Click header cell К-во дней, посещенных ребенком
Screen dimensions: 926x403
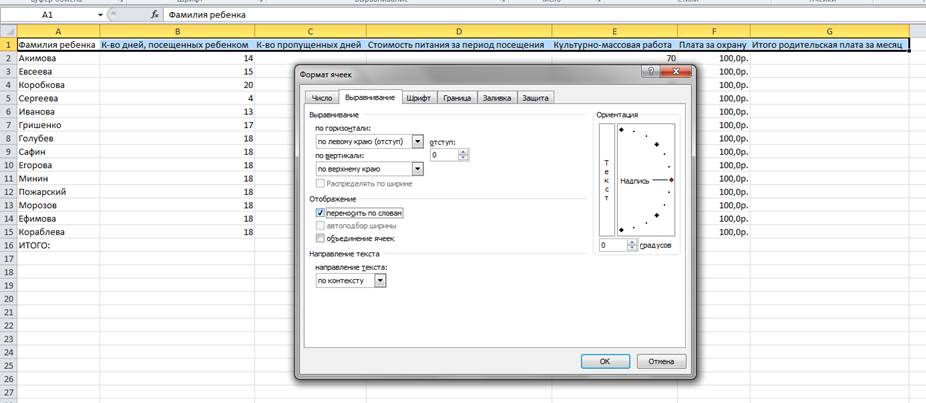(x=177, y=45)
